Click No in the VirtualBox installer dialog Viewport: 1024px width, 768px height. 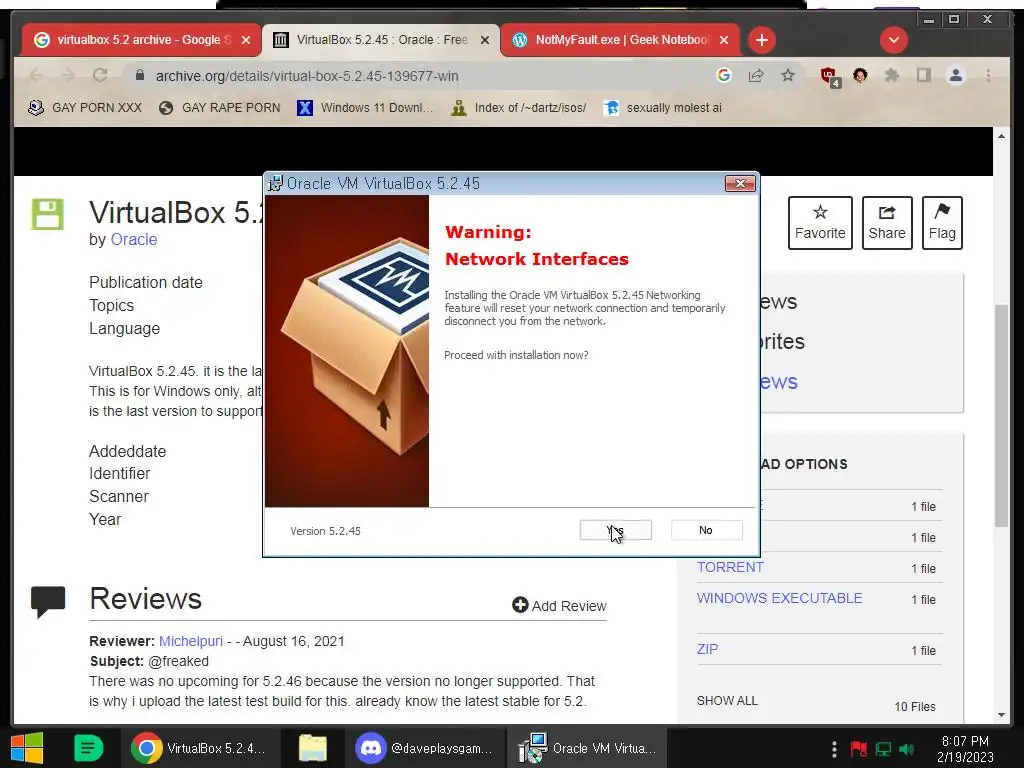[x=706, y=530]
